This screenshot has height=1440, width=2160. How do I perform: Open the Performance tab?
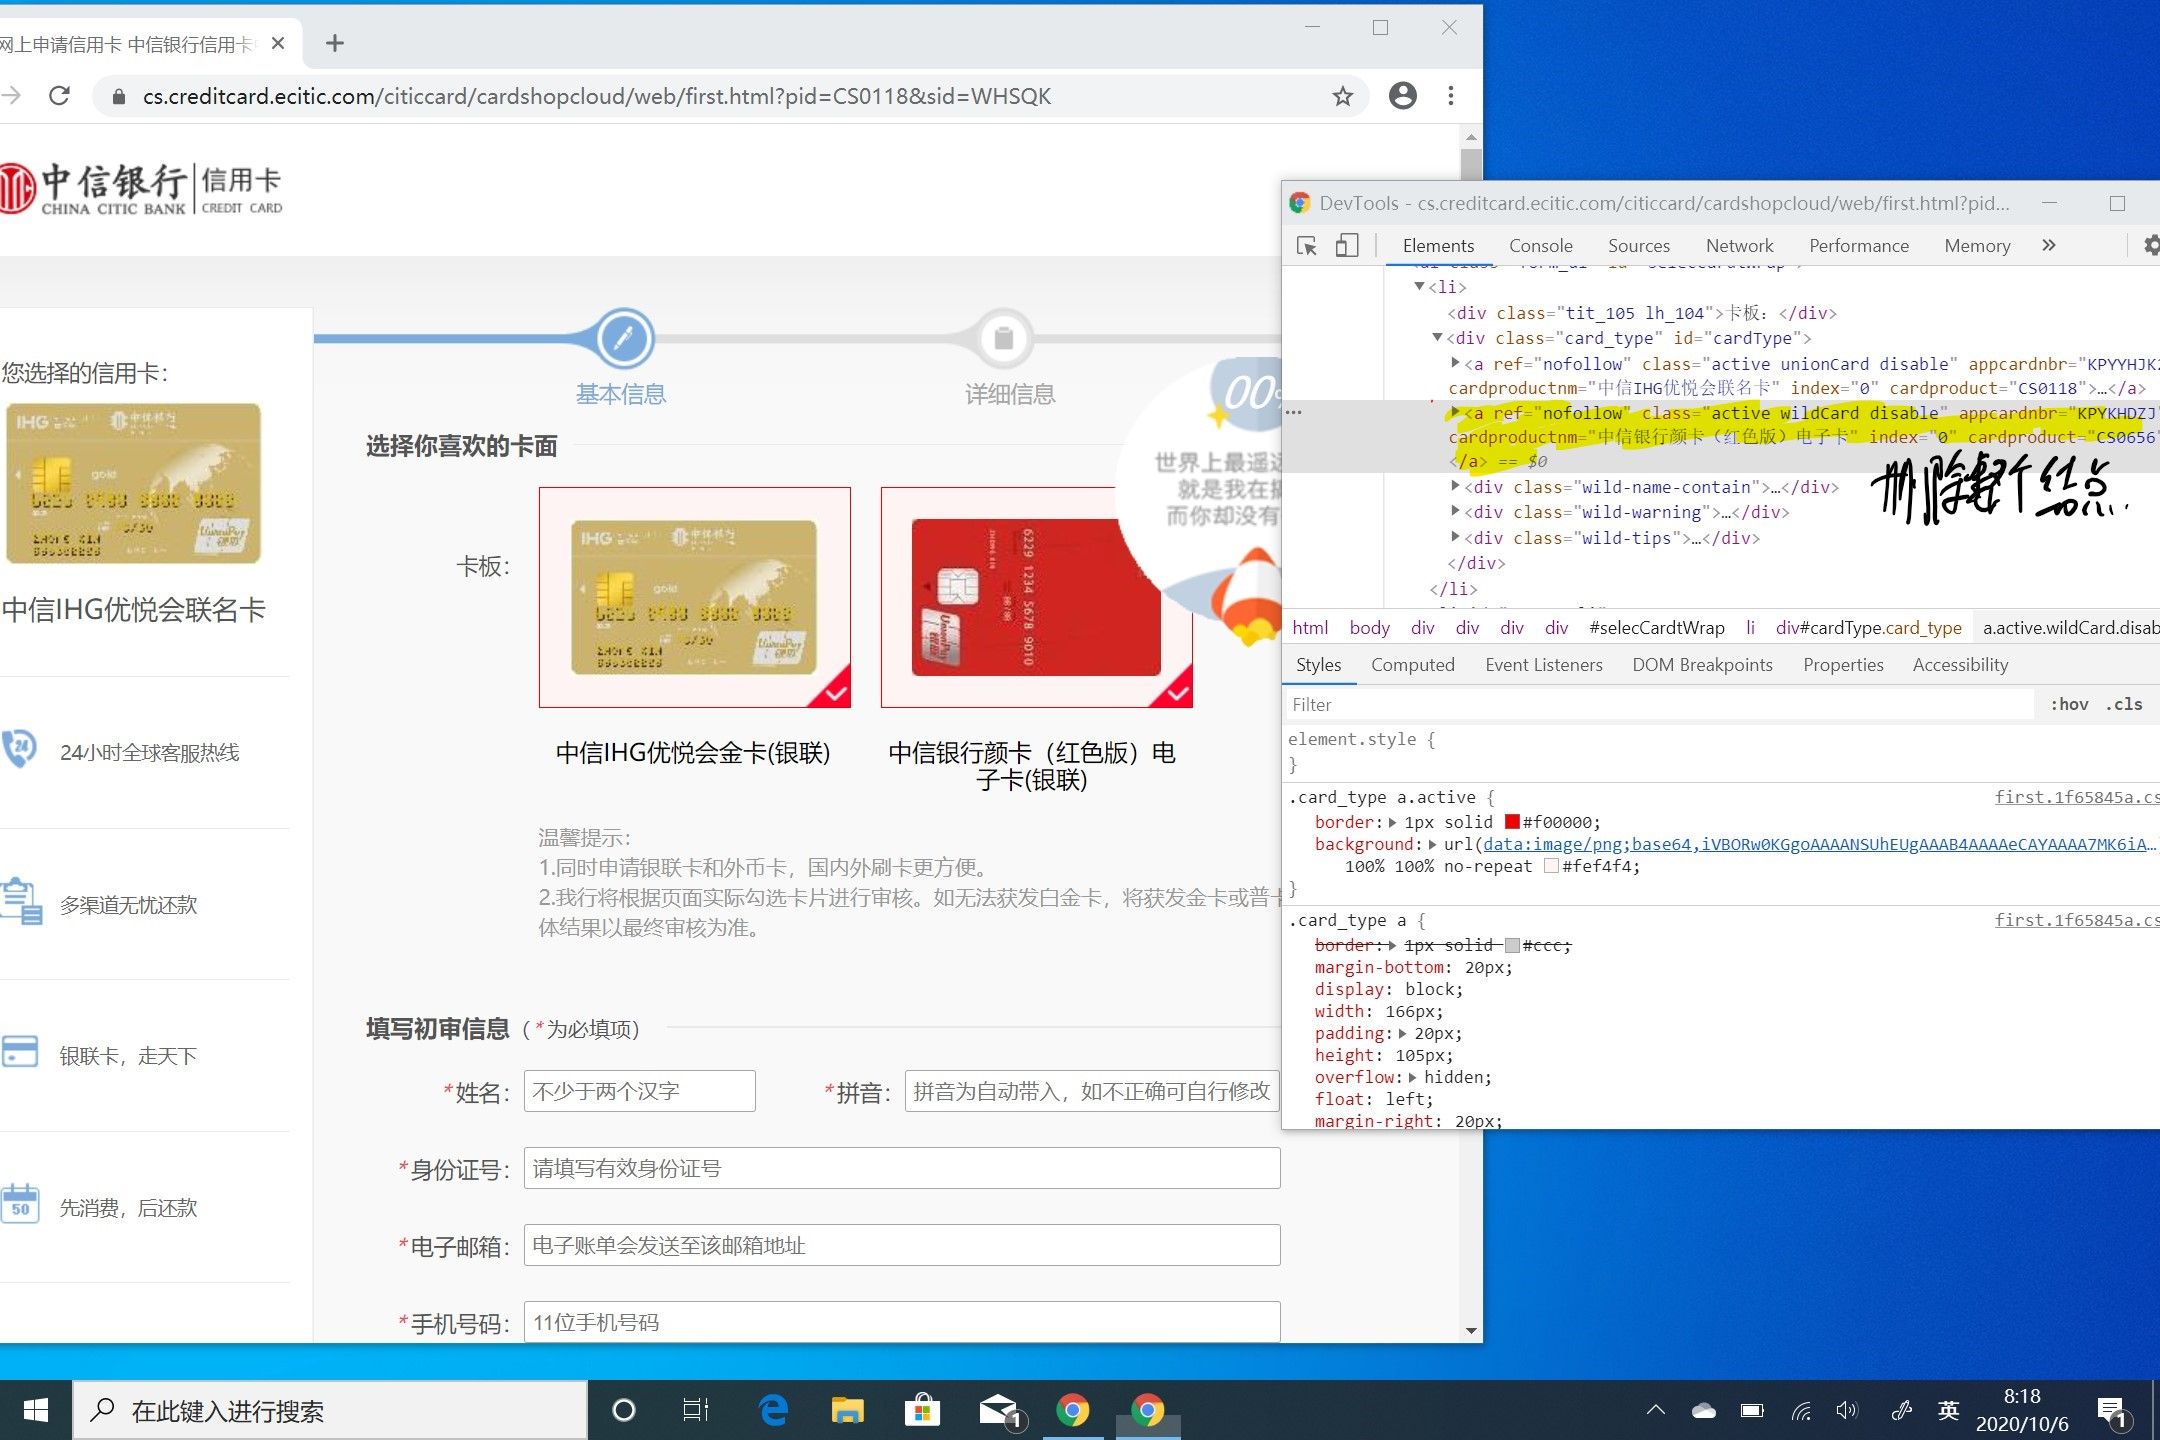pyautogui.click(x=1858, y=246)
